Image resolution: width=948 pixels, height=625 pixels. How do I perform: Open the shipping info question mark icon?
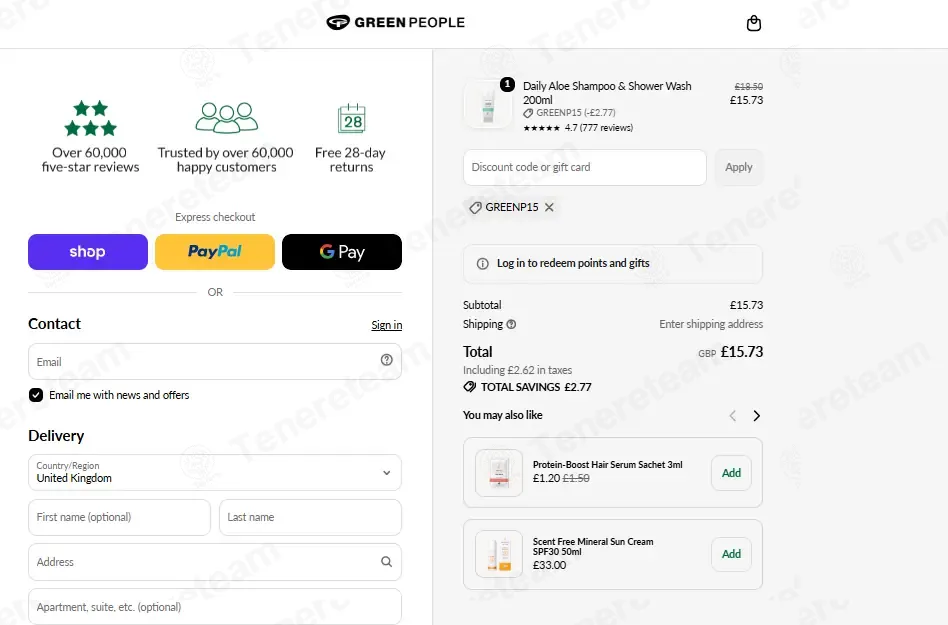point(511,324)
